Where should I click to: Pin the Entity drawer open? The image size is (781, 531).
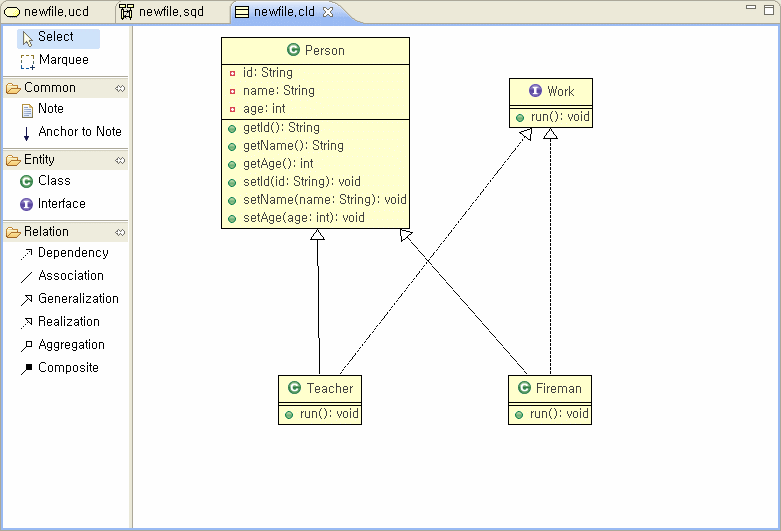click(120, 160)
